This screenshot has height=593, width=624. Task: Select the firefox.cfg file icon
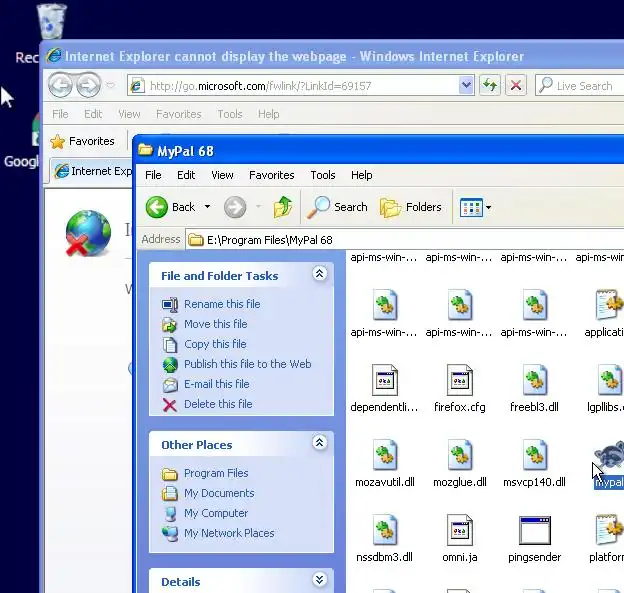(x=460, y=380)
